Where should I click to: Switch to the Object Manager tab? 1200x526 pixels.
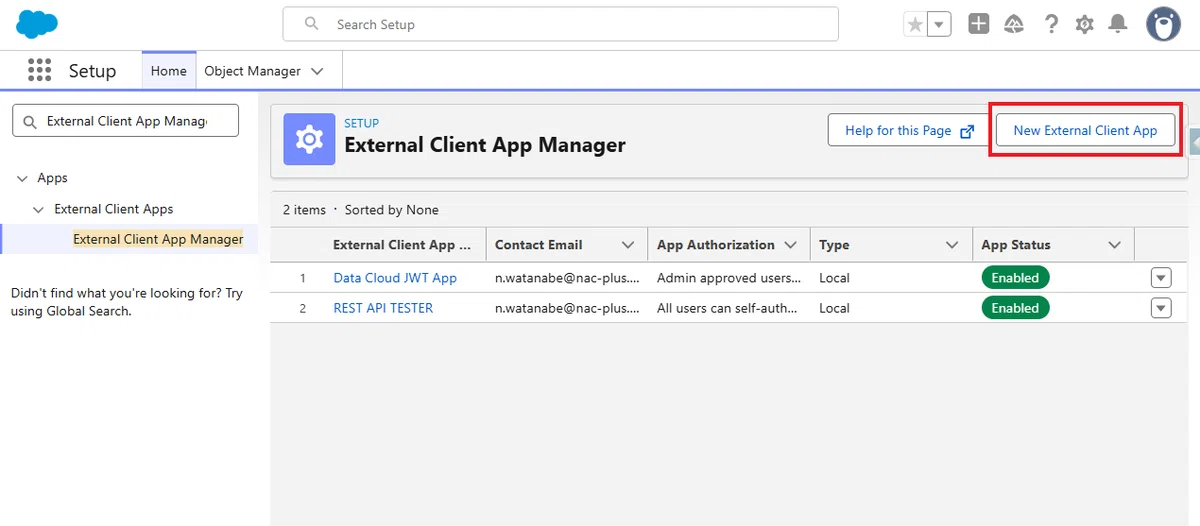pyautogui.click(x=252, y=71)
